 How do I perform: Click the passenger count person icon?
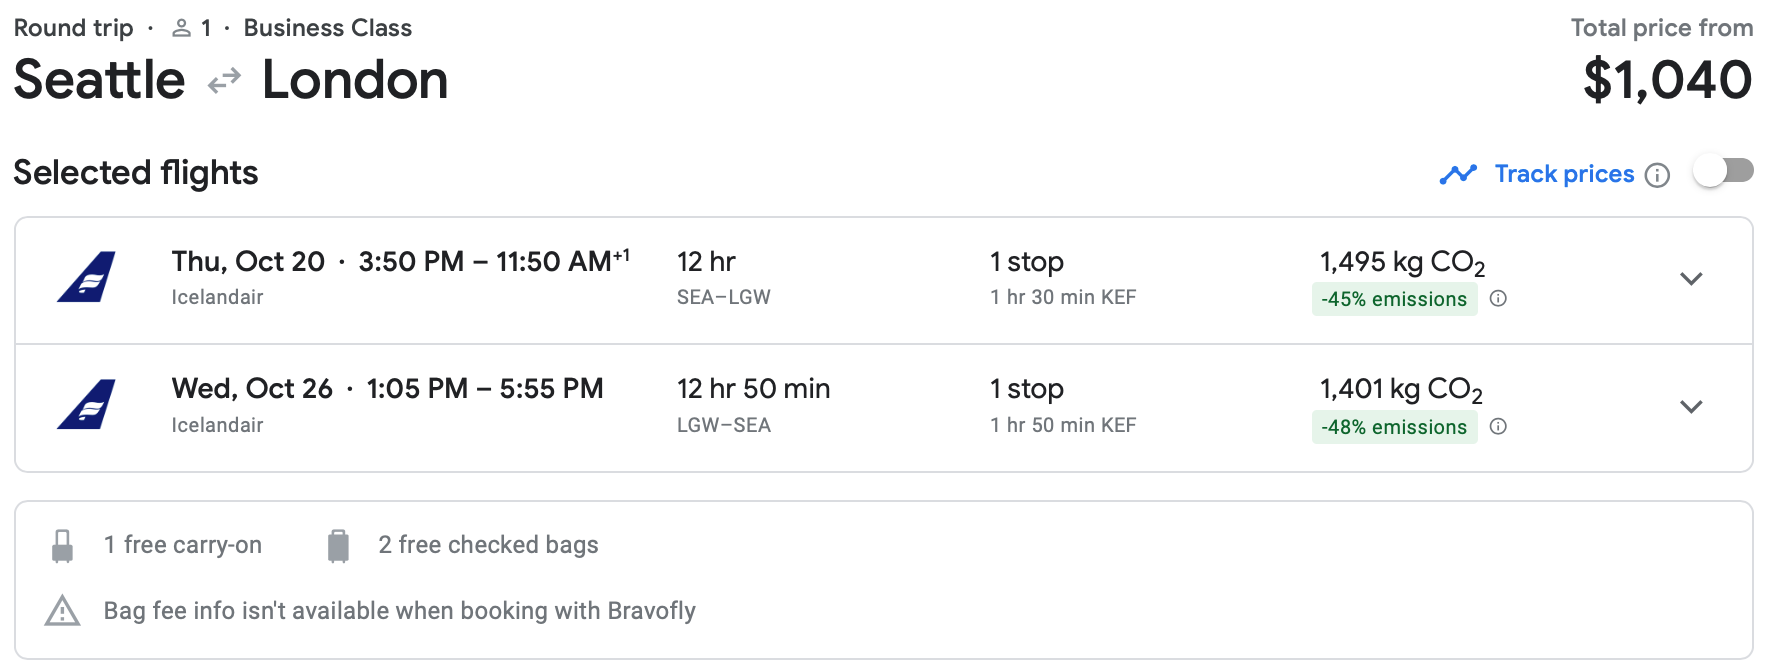[181, 29]
